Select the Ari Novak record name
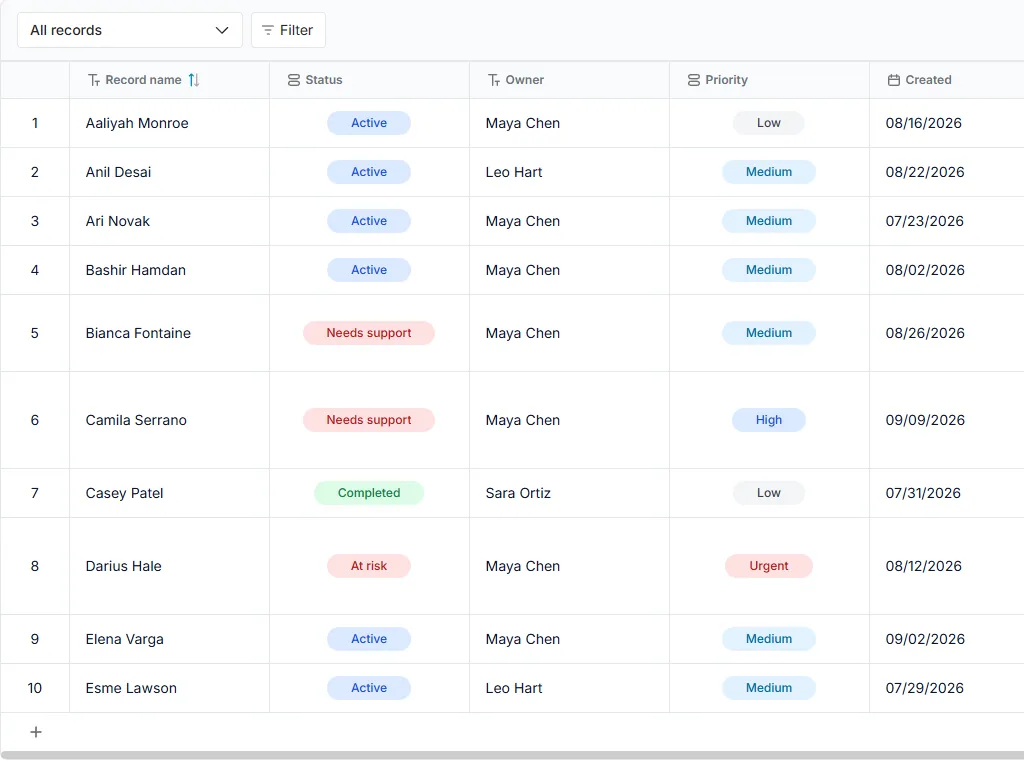Viewport: 1024px width, 768px height. 118,221
